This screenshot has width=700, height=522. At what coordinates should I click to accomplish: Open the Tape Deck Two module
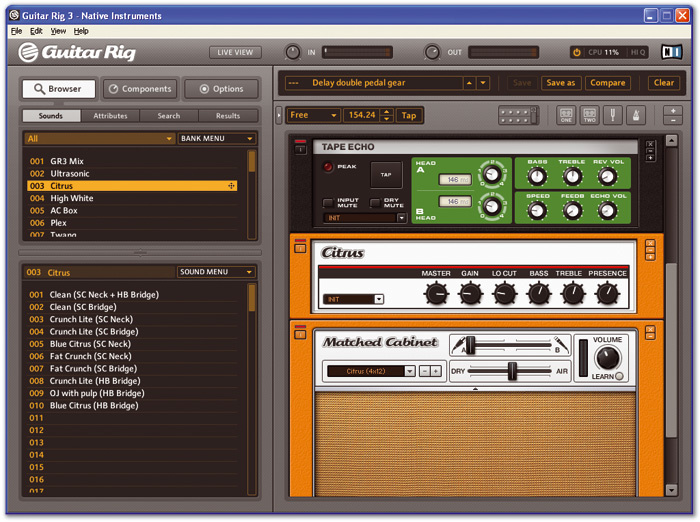pyautogui.click(x=589, y=115)
